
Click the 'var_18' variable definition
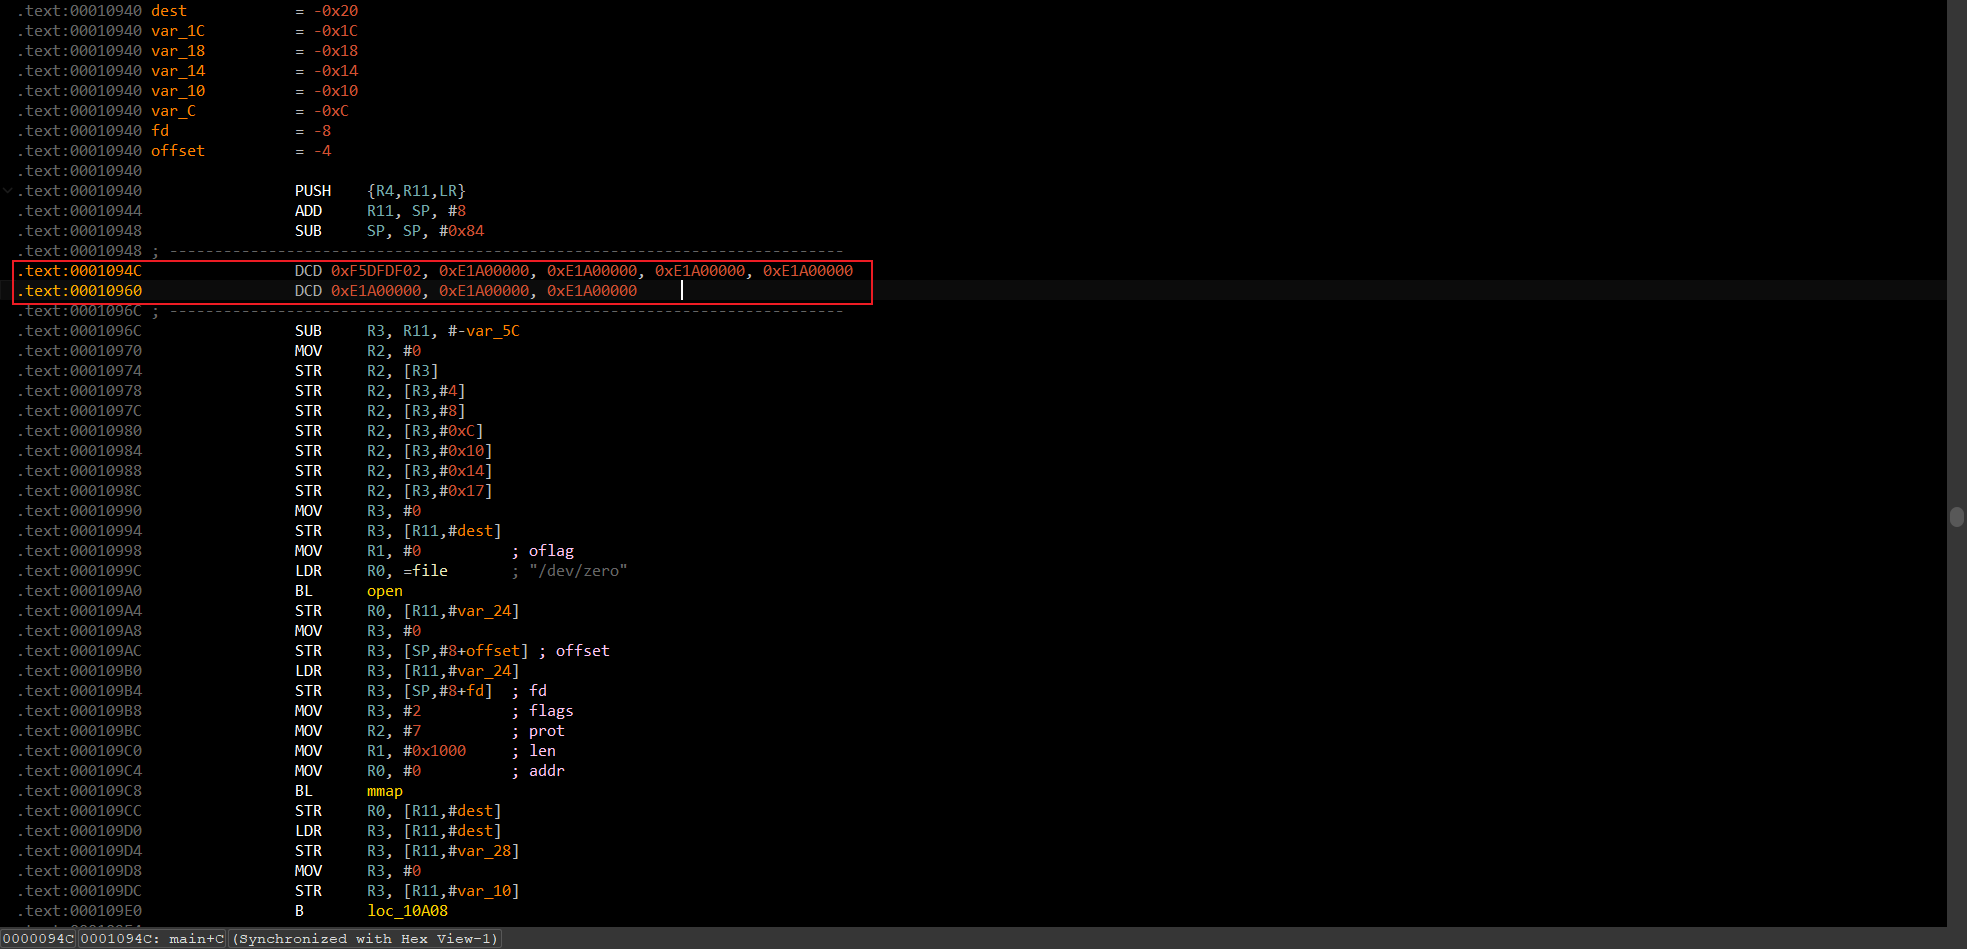[x=178, y=51]
